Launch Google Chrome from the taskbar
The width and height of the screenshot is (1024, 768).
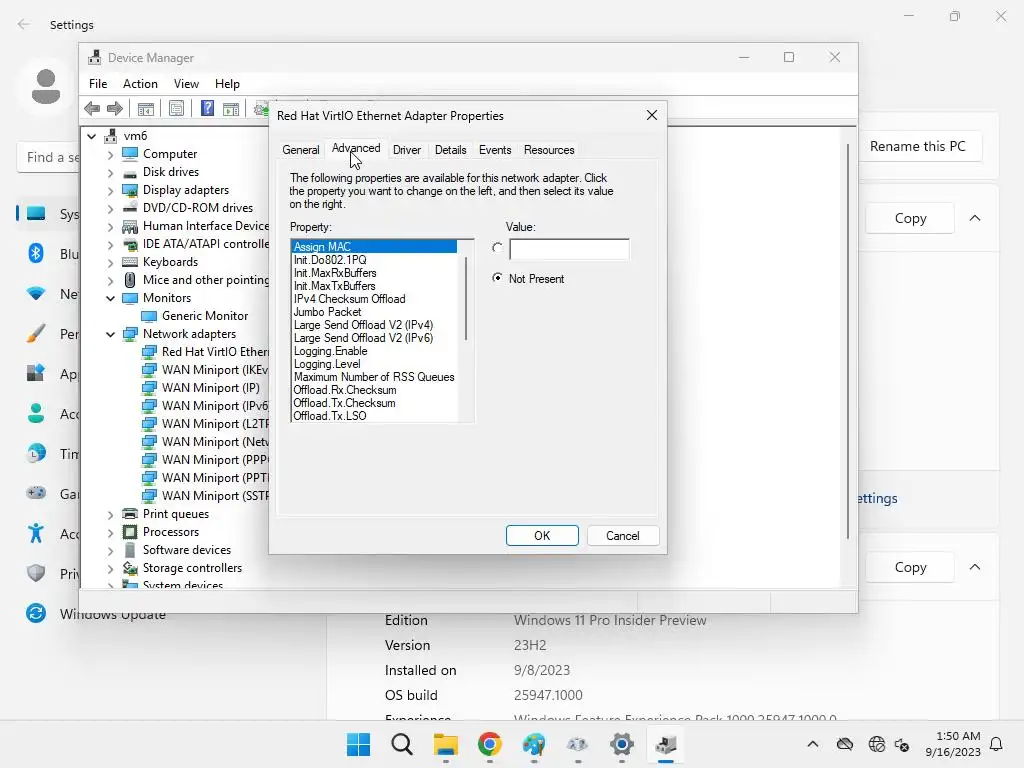489,744
